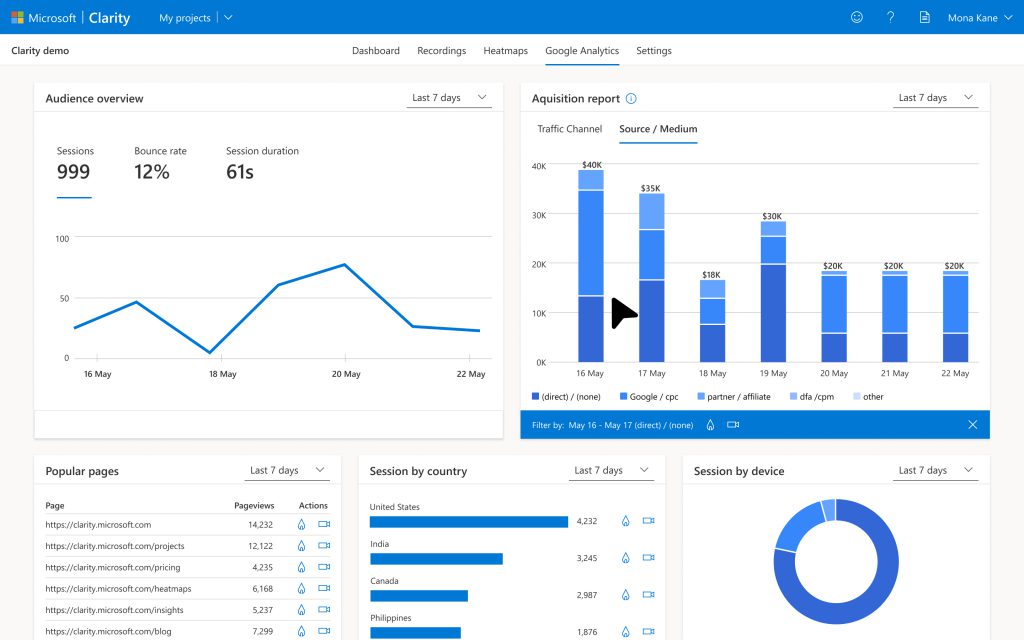Open heatmap for Canada sessions

[626, 595]
